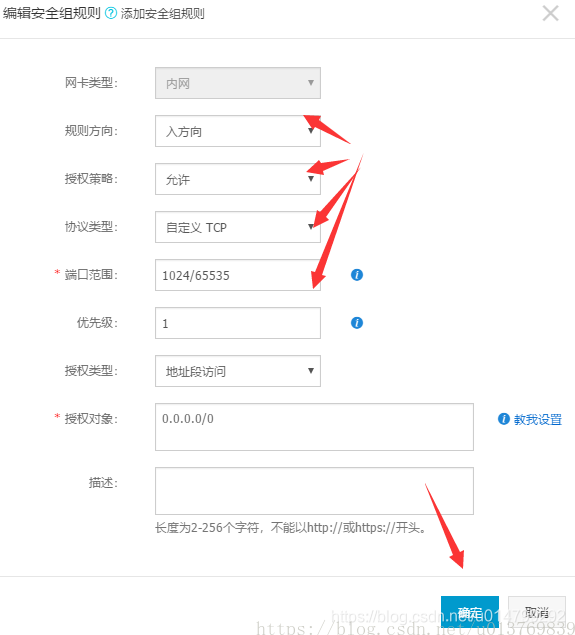The image size is (575, 635).
Task: Open the 授权类型 dropdown showing 地址段访问
Action: 238,371
